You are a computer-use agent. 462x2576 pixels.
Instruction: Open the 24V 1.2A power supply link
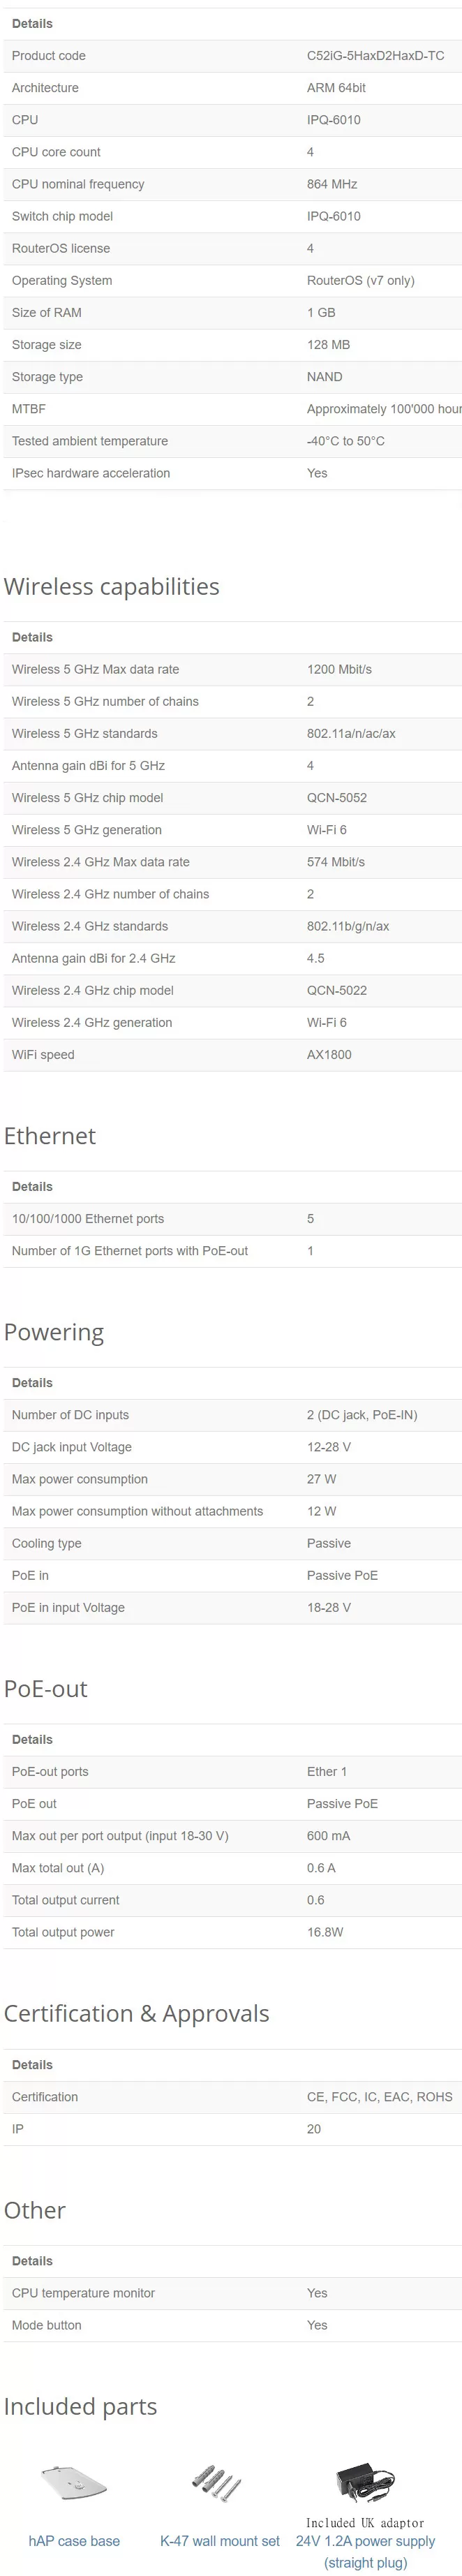pos(365,2551)
